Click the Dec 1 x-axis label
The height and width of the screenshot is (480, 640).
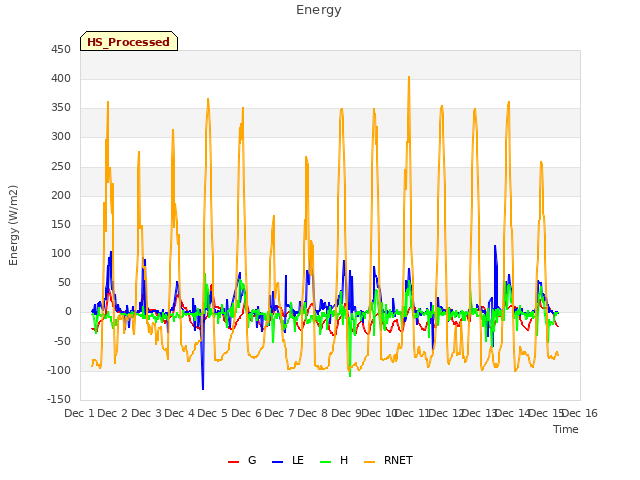(x=80, y=413)
